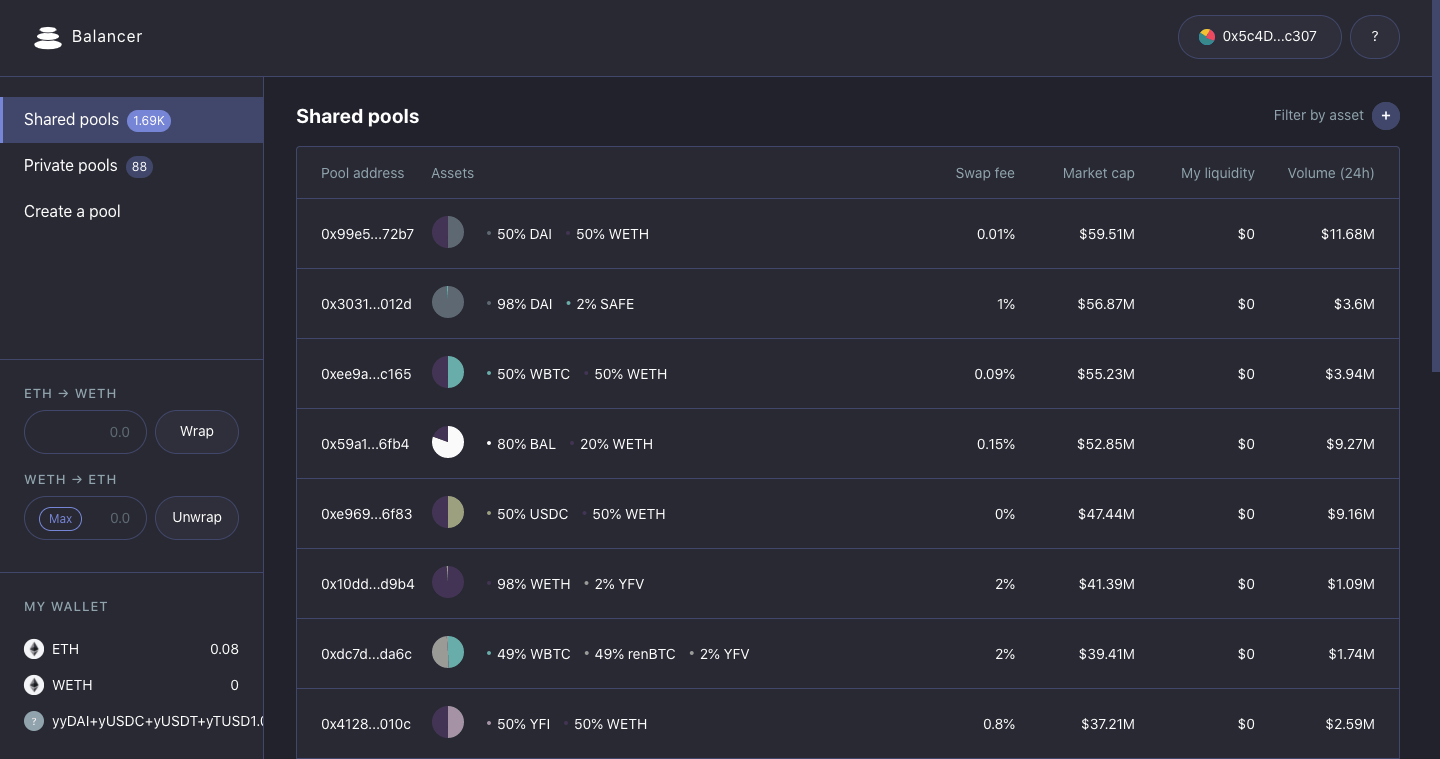Viewport: 1440px width, 759px height.
Task: Click the $3.94M volume value
Action: 1349,374
